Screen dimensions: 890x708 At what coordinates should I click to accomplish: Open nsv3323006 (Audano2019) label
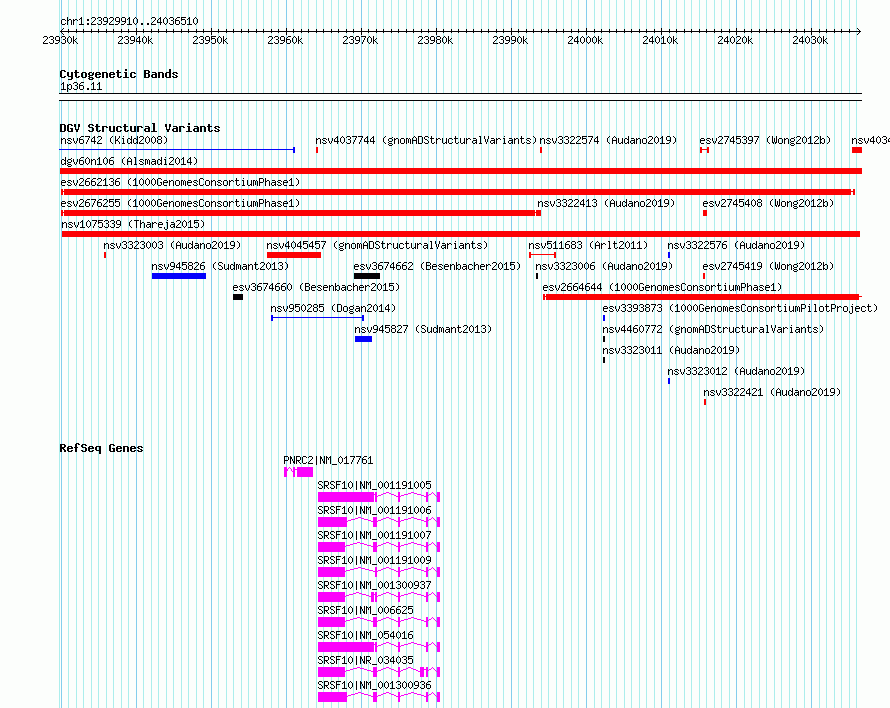604,266
